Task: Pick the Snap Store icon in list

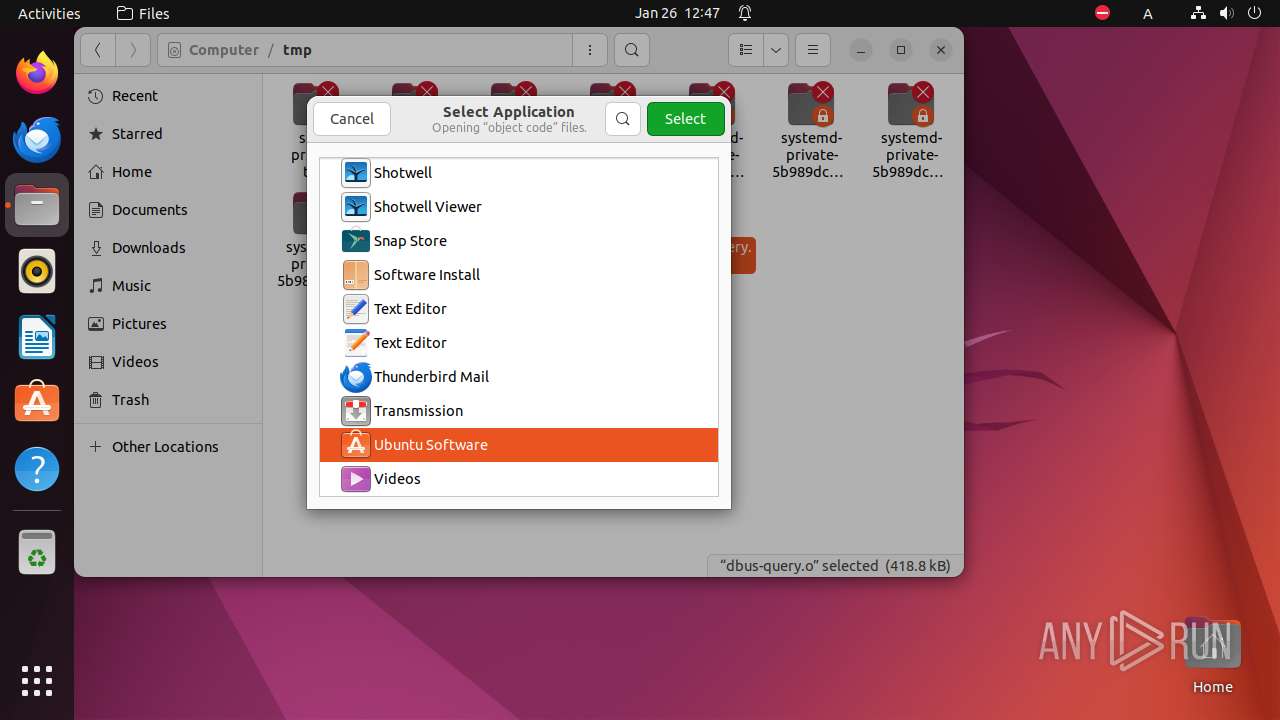Action: (x=356, y=241)
